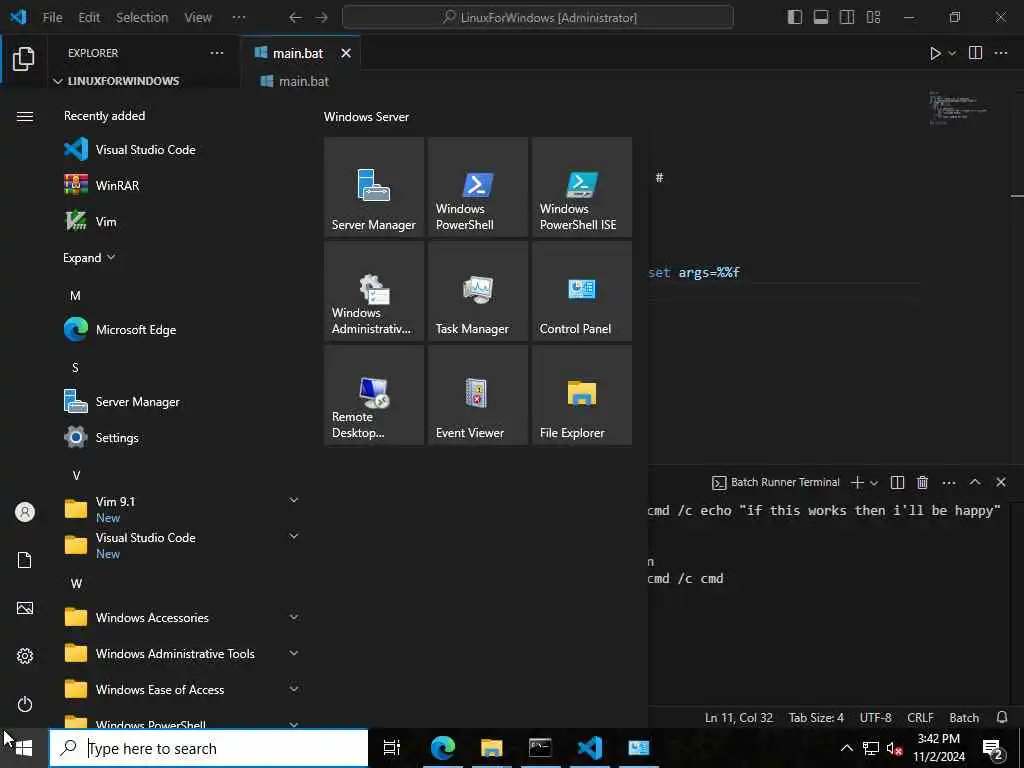The height and width of the screenshot is (768, 1024).
Task: Open the Edit menu
Action: point(89,18)
